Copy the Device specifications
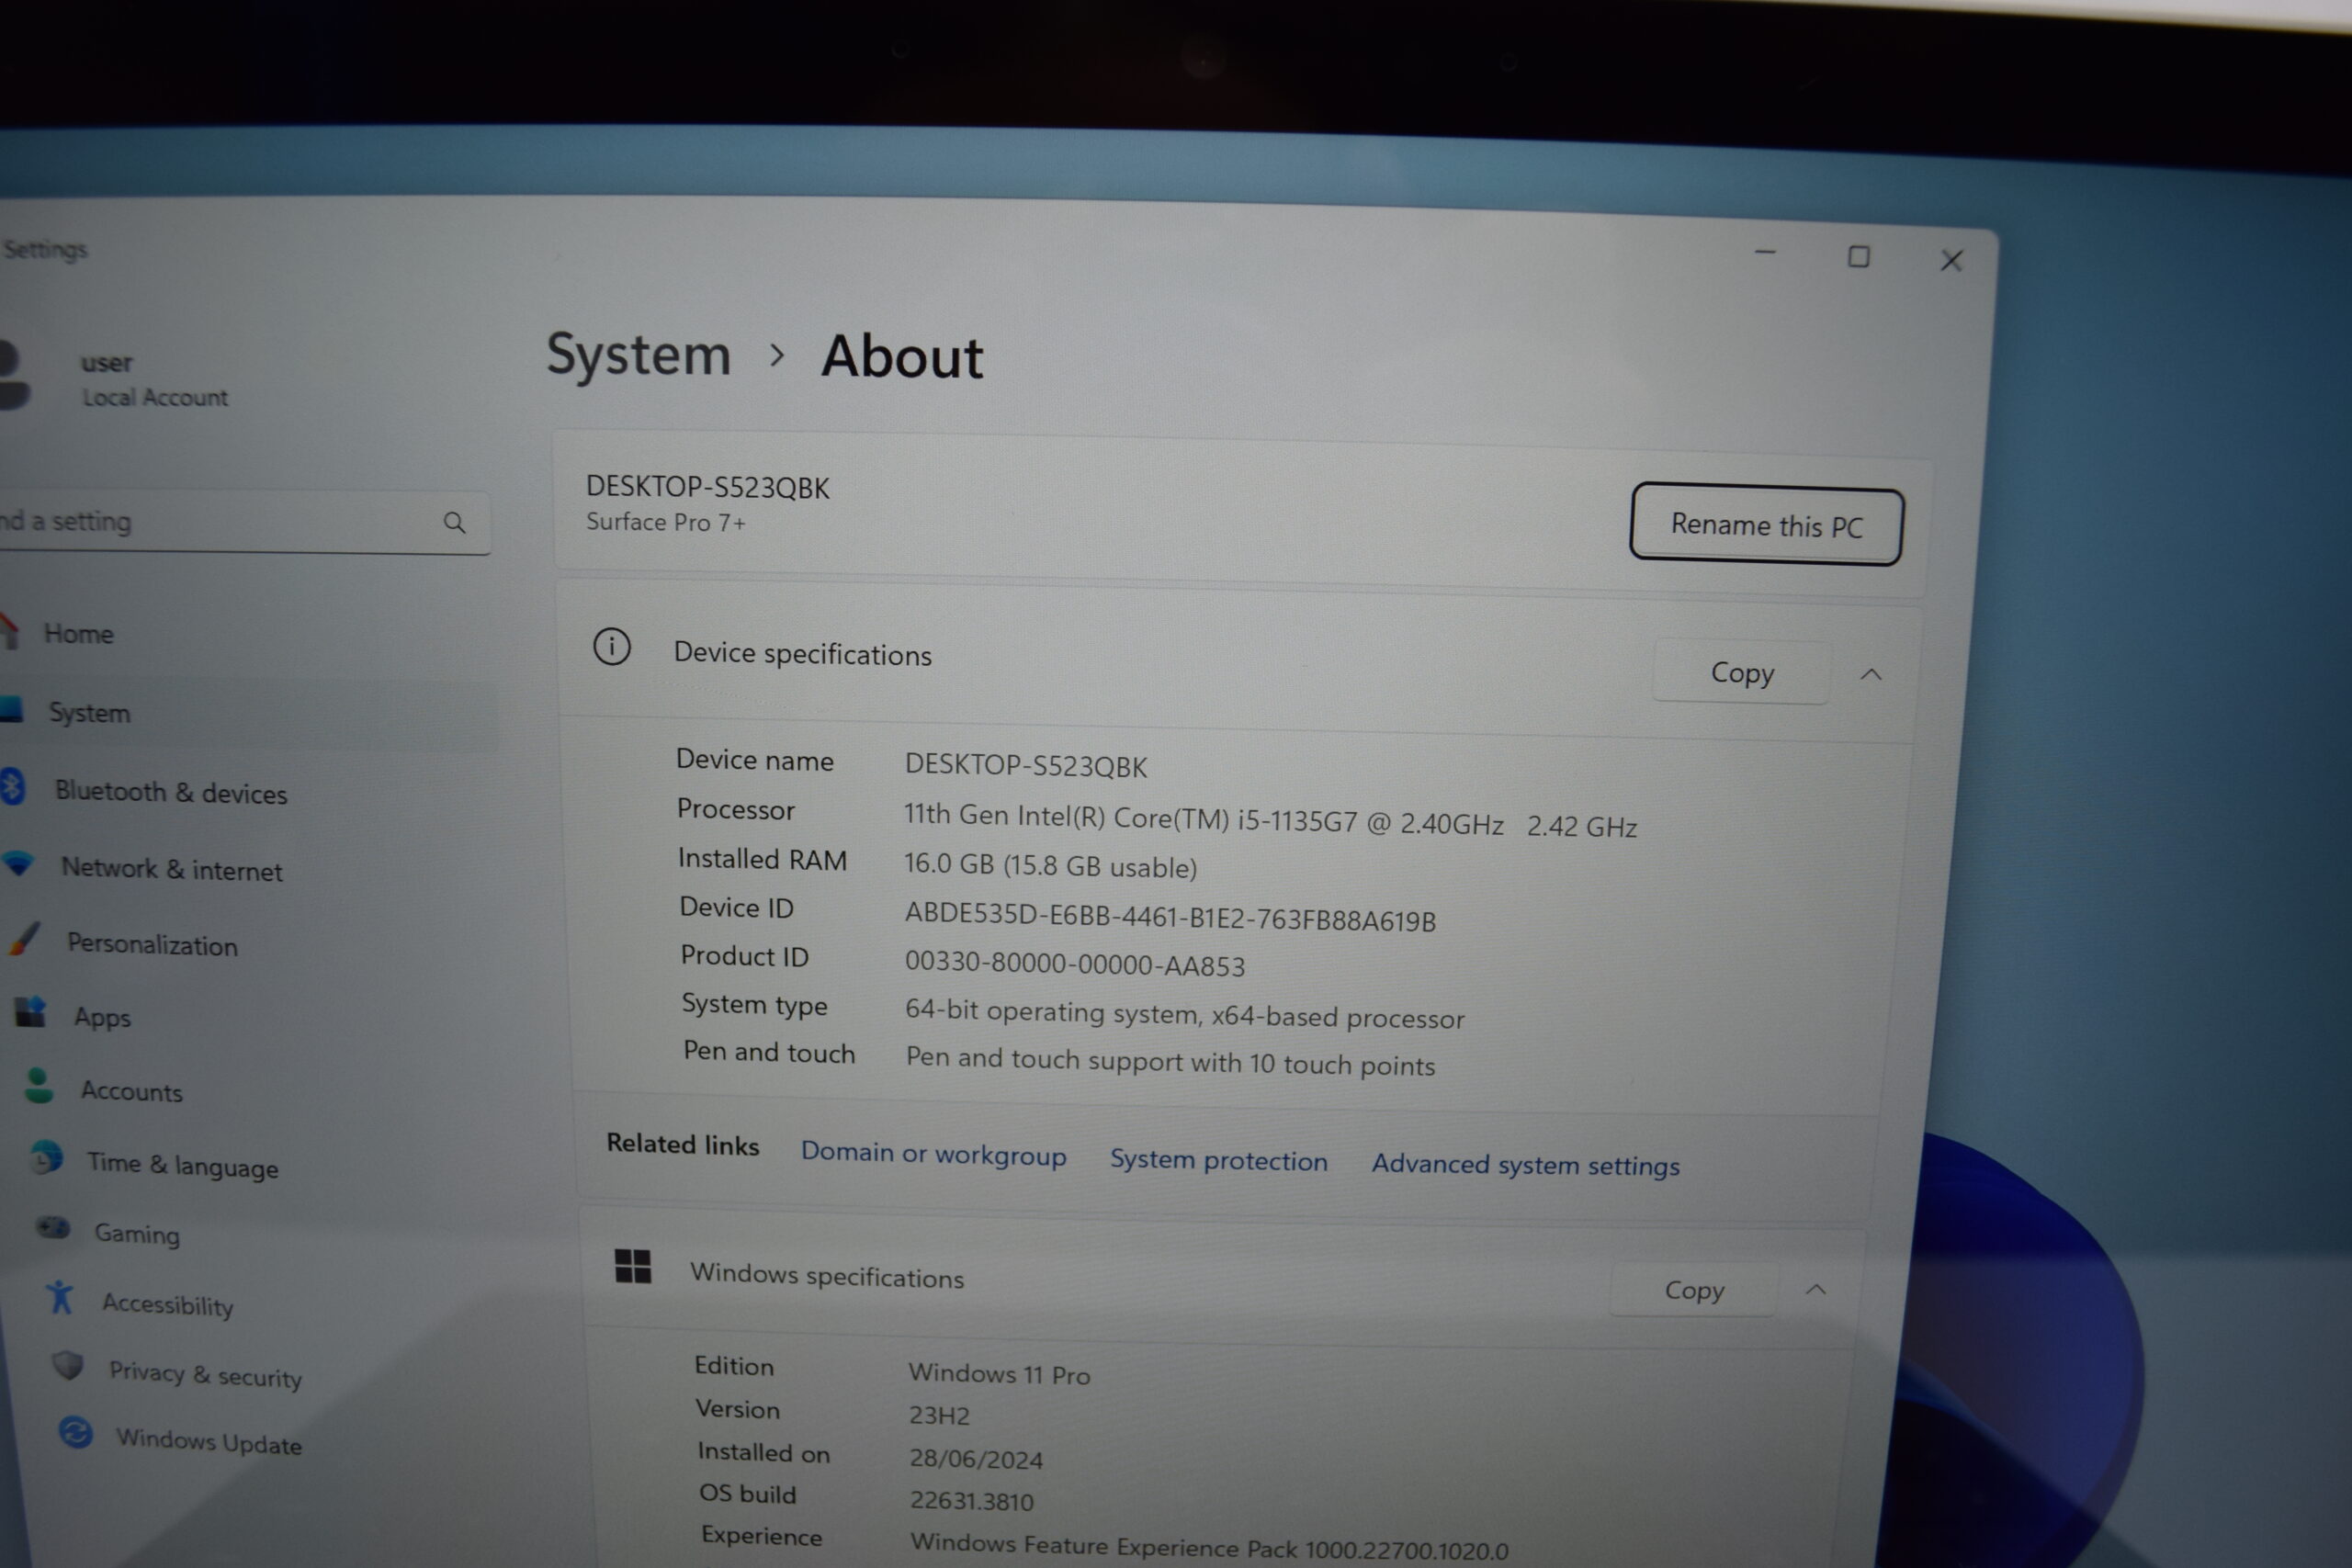 (x=1742, y=672)
